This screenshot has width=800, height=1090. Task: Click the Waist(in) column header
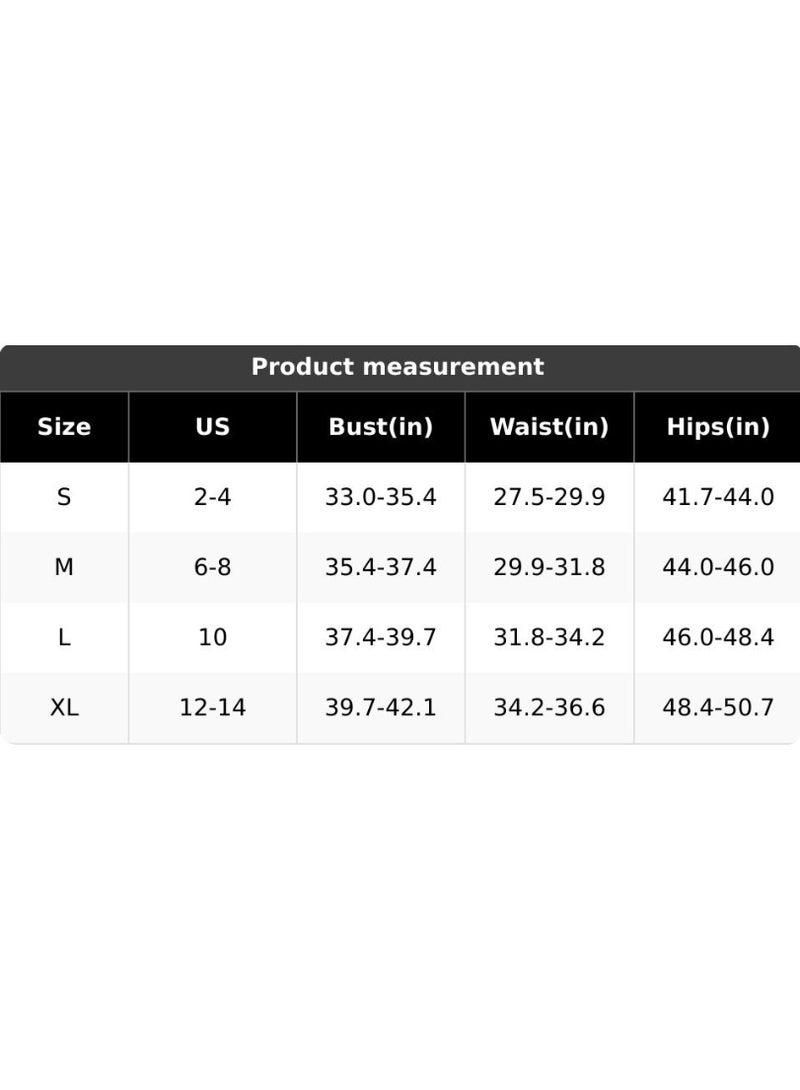pos(549,427)
